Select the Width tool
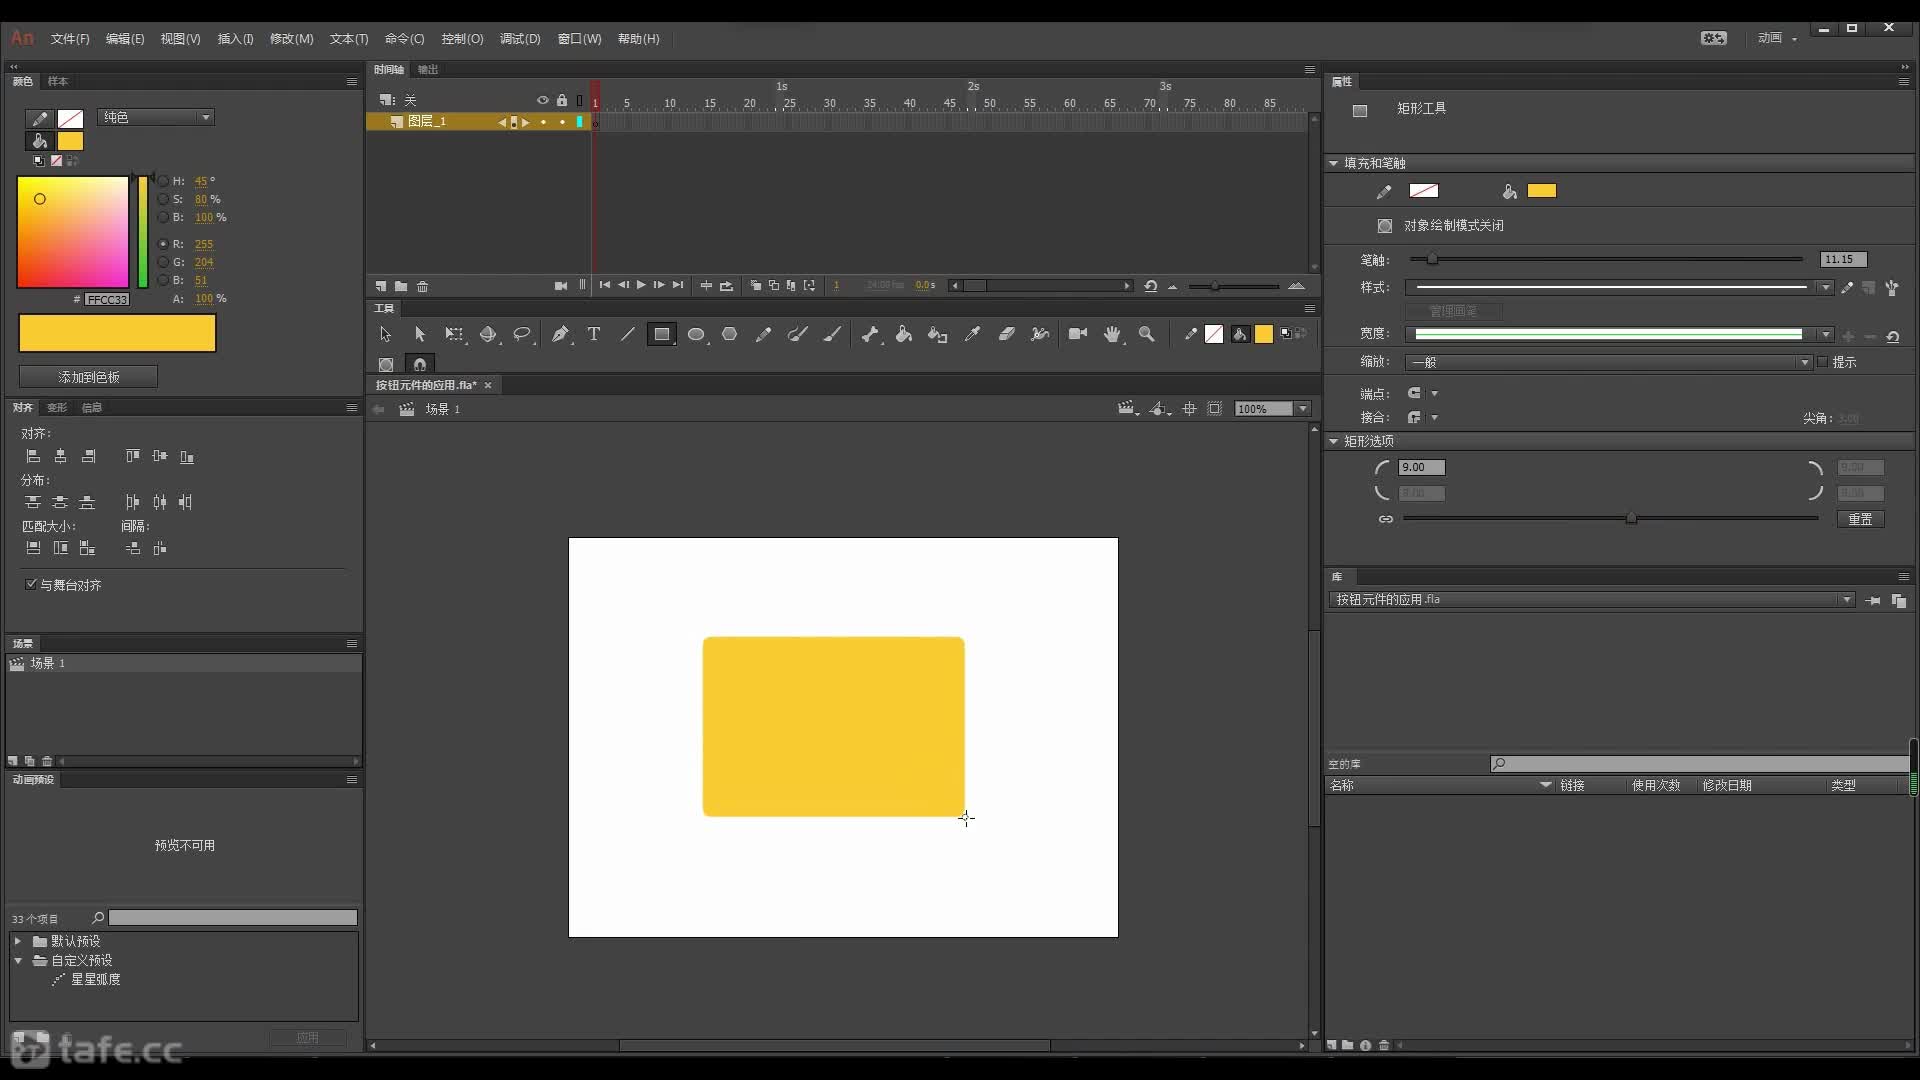The width and height of the screenshot is (1920, 1080). [x=1040, y=334]
